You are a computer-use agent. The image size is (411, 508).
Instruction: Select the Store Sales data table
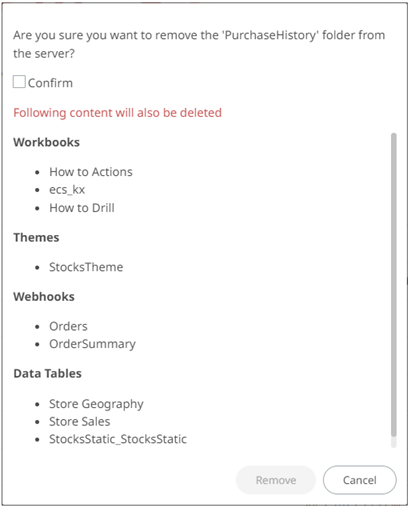point(79,421)
